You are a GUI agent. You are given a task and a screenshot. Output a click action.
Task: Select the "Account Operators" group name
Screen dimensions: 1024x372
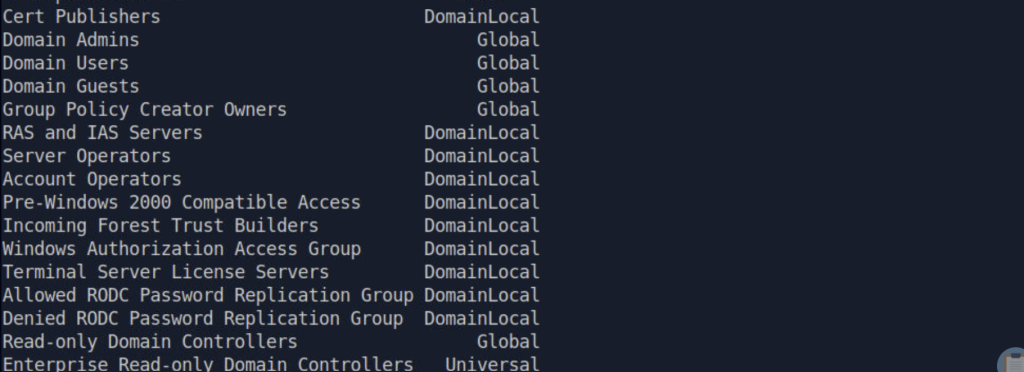[x=91, y=179]
